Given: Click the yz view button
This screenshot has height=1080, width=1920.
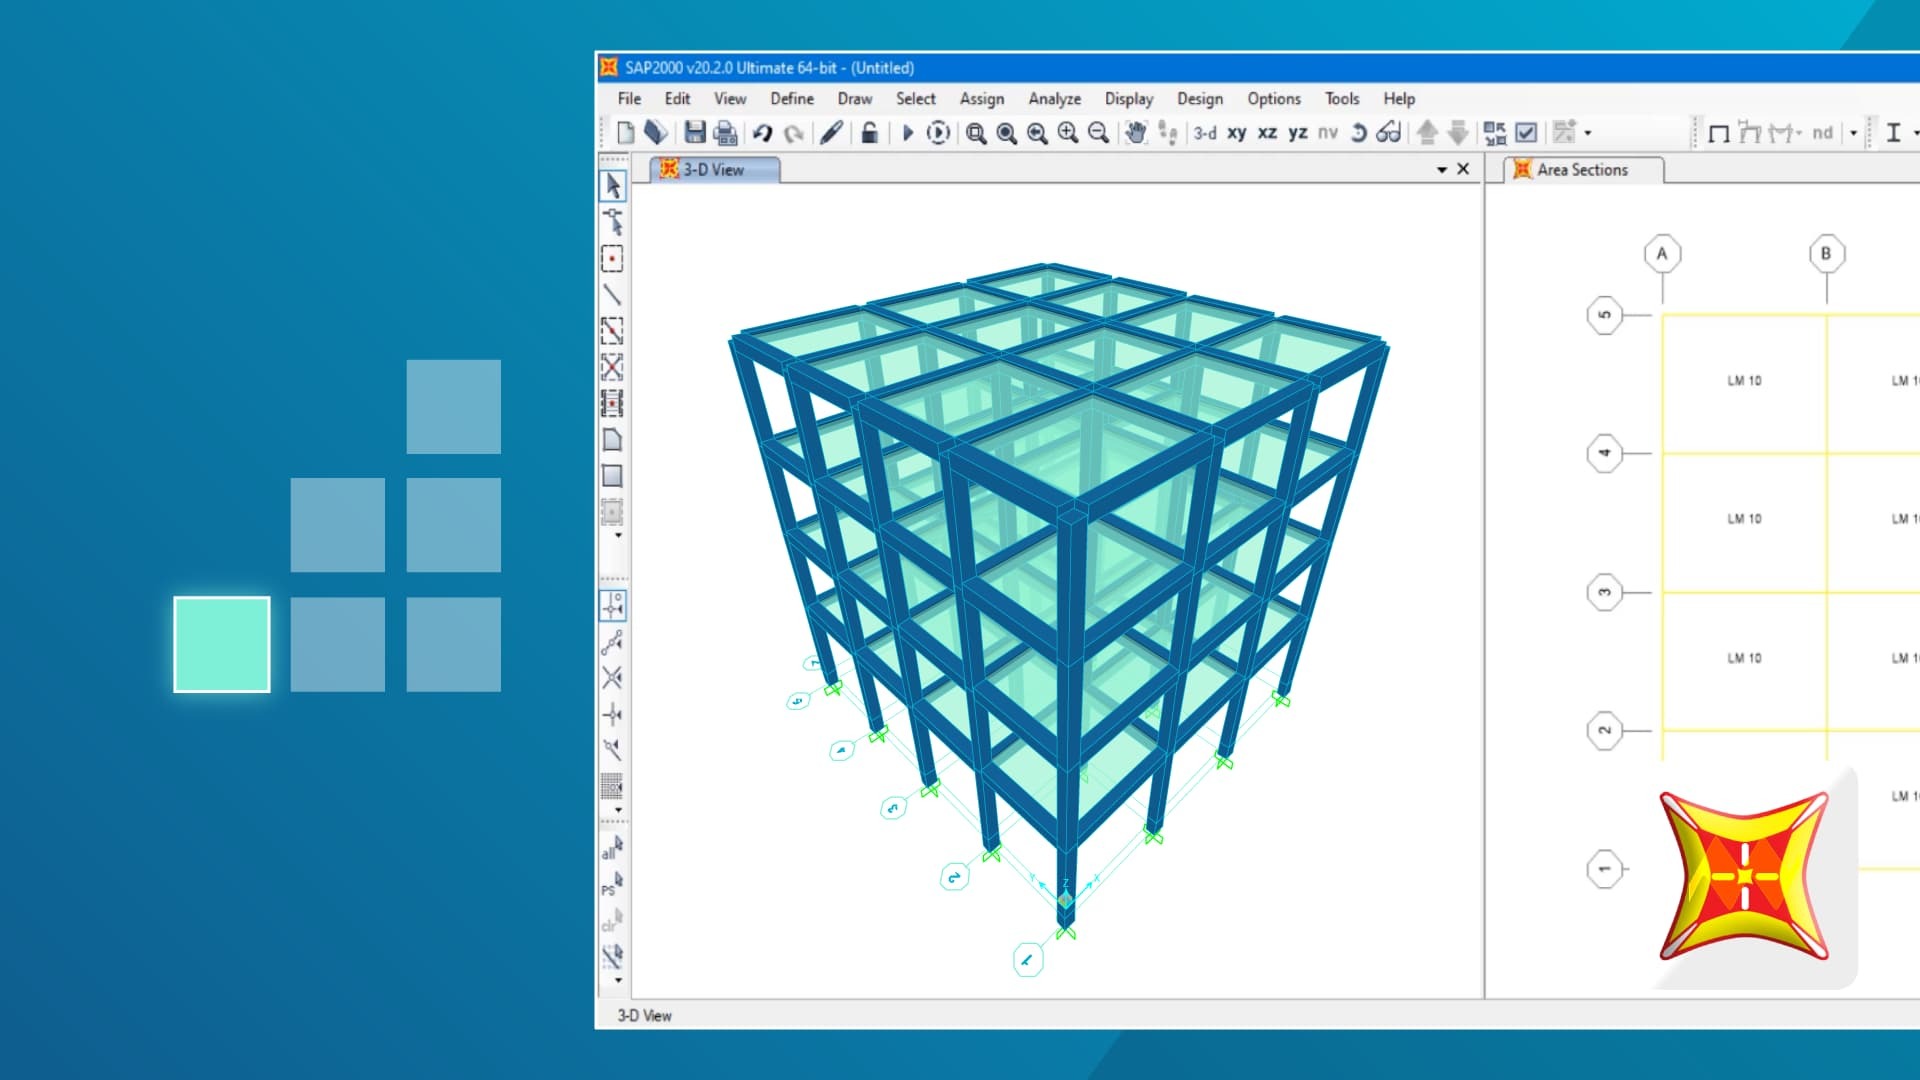Looking at the screenshot, I should [1298, 133].
